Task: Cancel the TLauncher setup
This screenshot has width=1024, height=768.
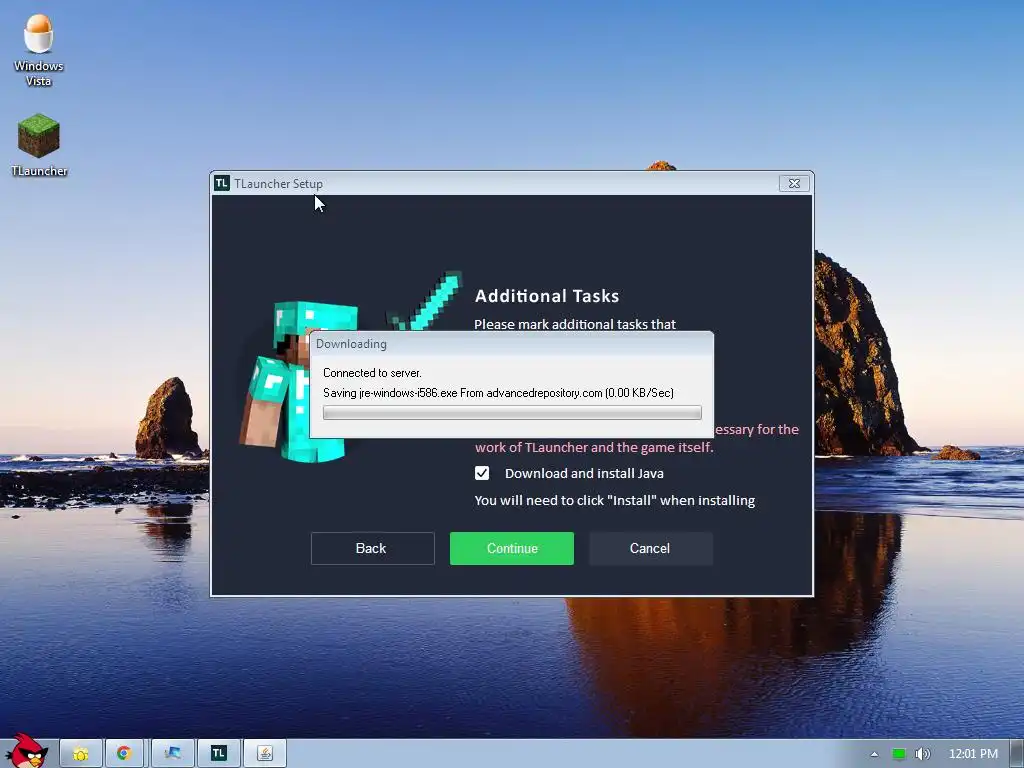Action: pyautogui.click(x=650, y=548)
